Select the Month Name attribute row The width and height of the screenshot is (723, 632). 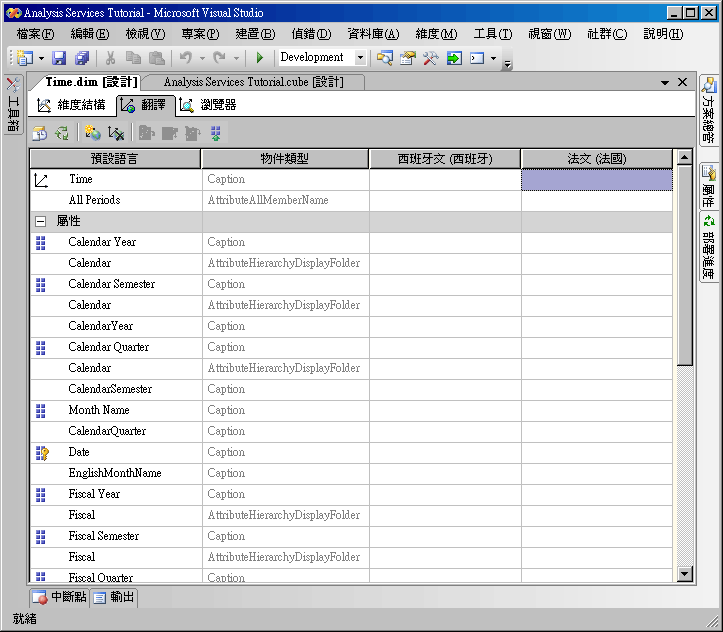pos(351,410)
